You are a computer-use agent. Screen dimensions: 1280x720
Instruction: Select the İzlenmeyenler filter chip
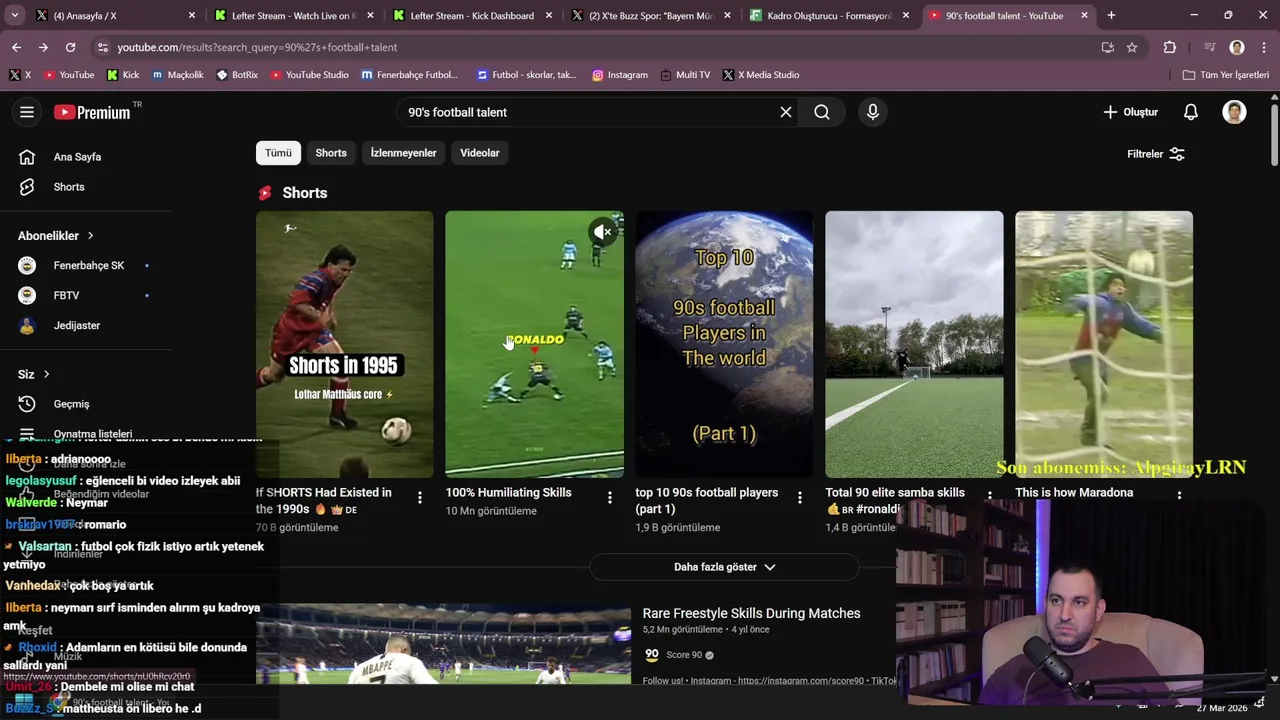coord(403,153)
